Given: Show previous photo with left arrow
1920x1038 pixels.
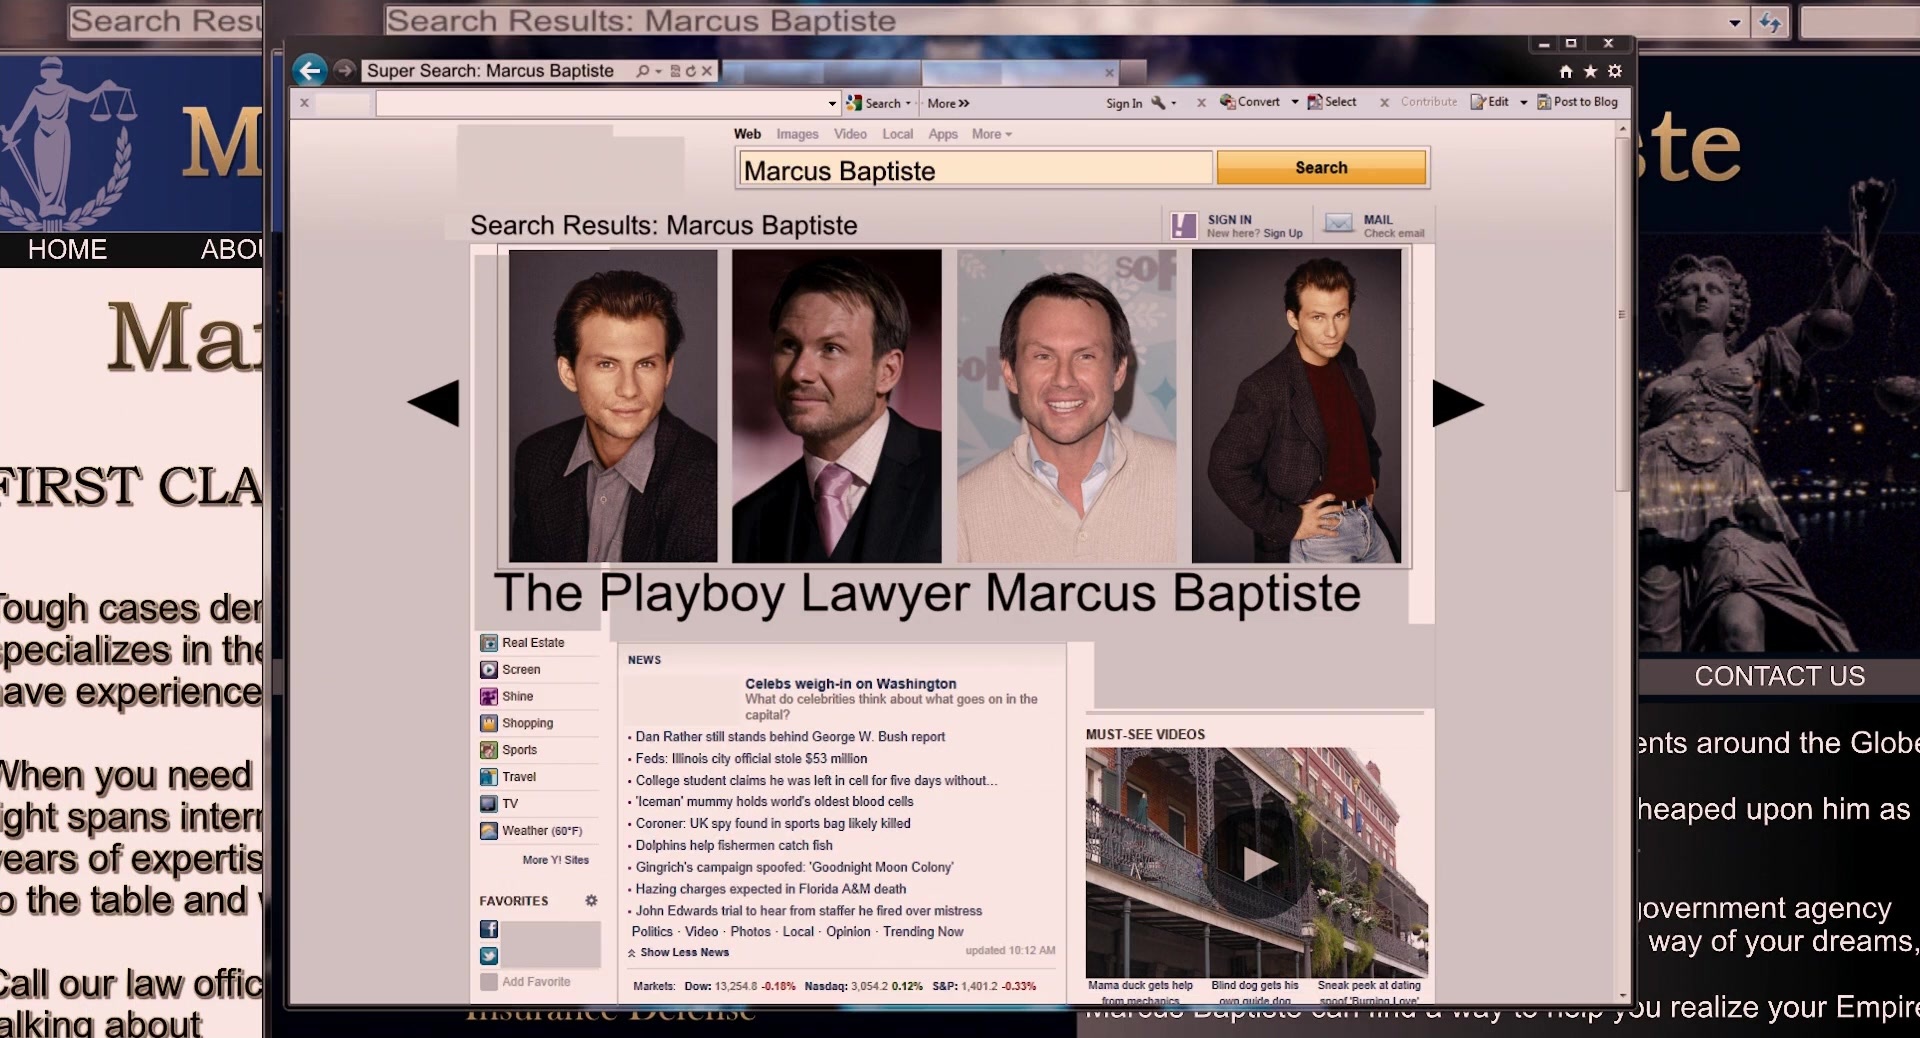Looking at the screenshot, I should click(x=434, y=404).
